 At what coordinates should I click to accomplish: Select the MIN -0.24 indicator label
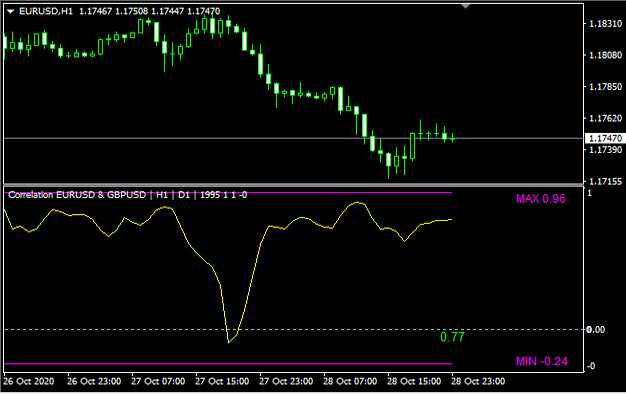pos(542,361)
